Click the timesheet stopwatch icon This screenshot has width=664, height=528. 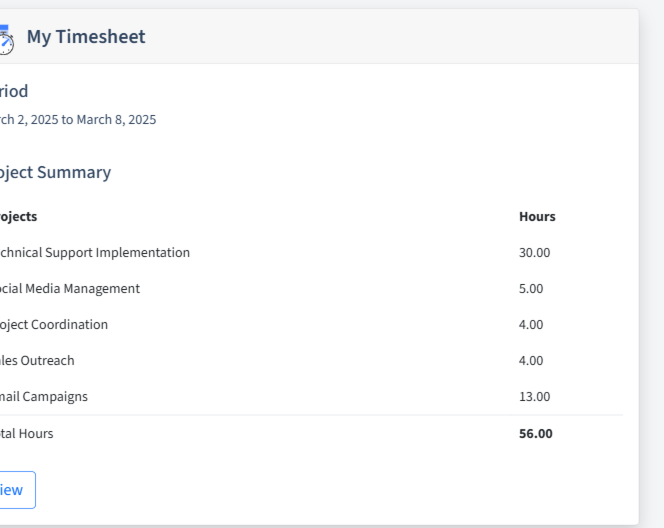pos(6,39)
